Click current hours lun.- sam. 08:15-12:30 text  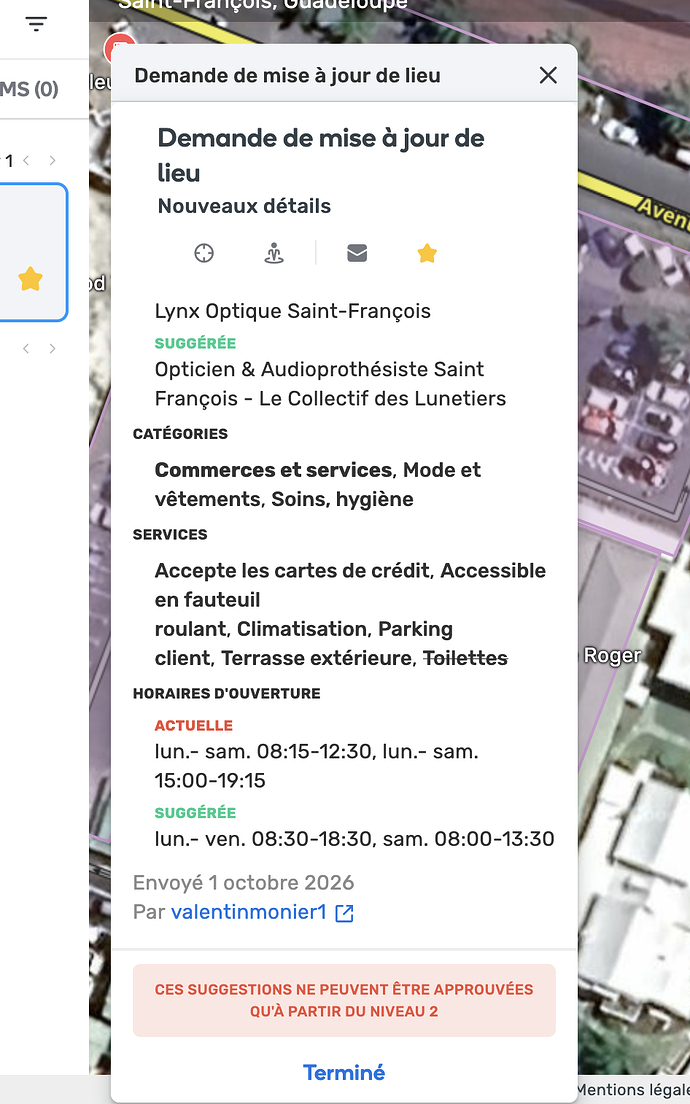[316, 766]
